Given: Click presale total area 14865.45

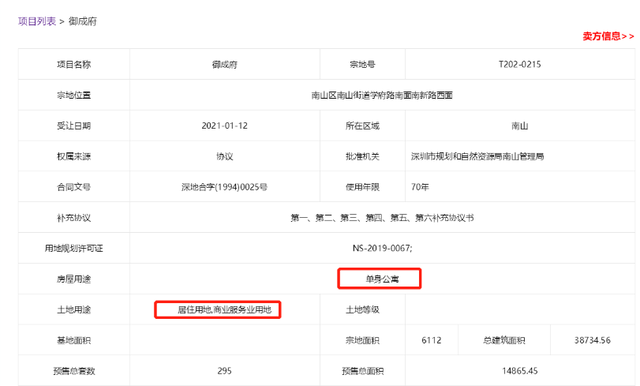Looking at the screenshot, I should pos(520,371).
